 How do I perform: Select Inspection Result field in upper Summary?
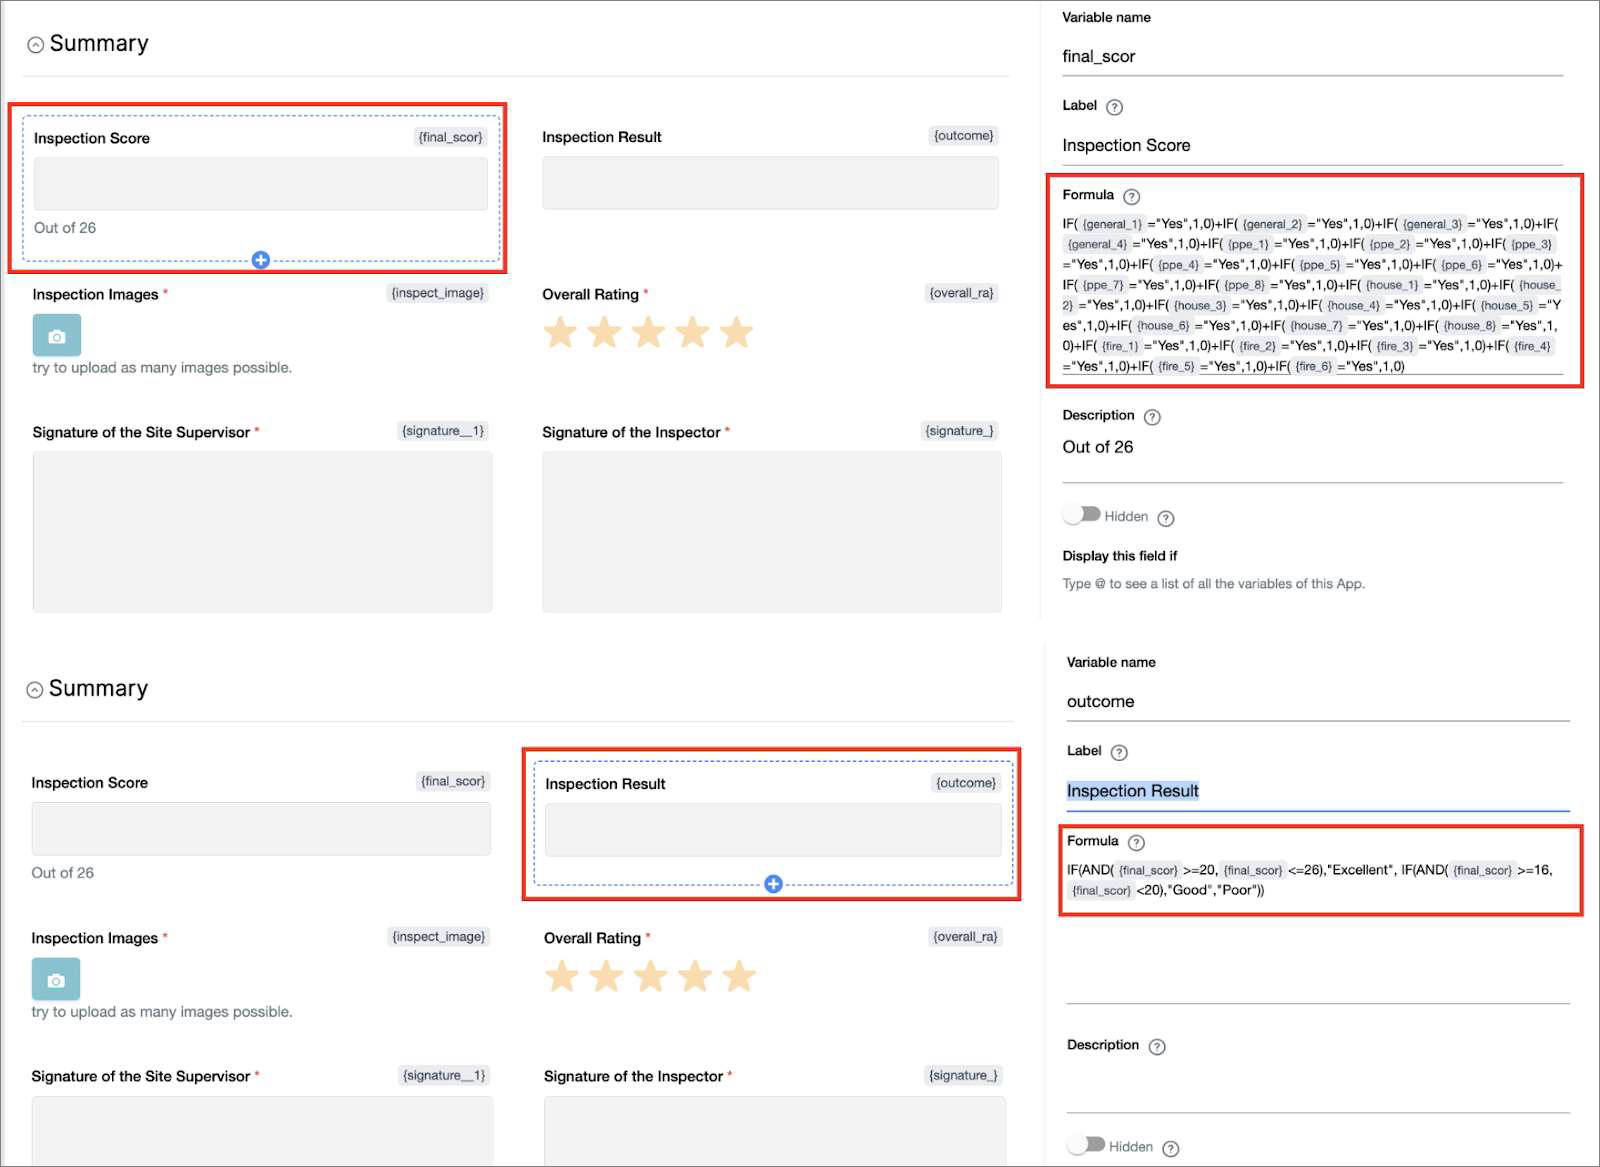tap(770, 183)
